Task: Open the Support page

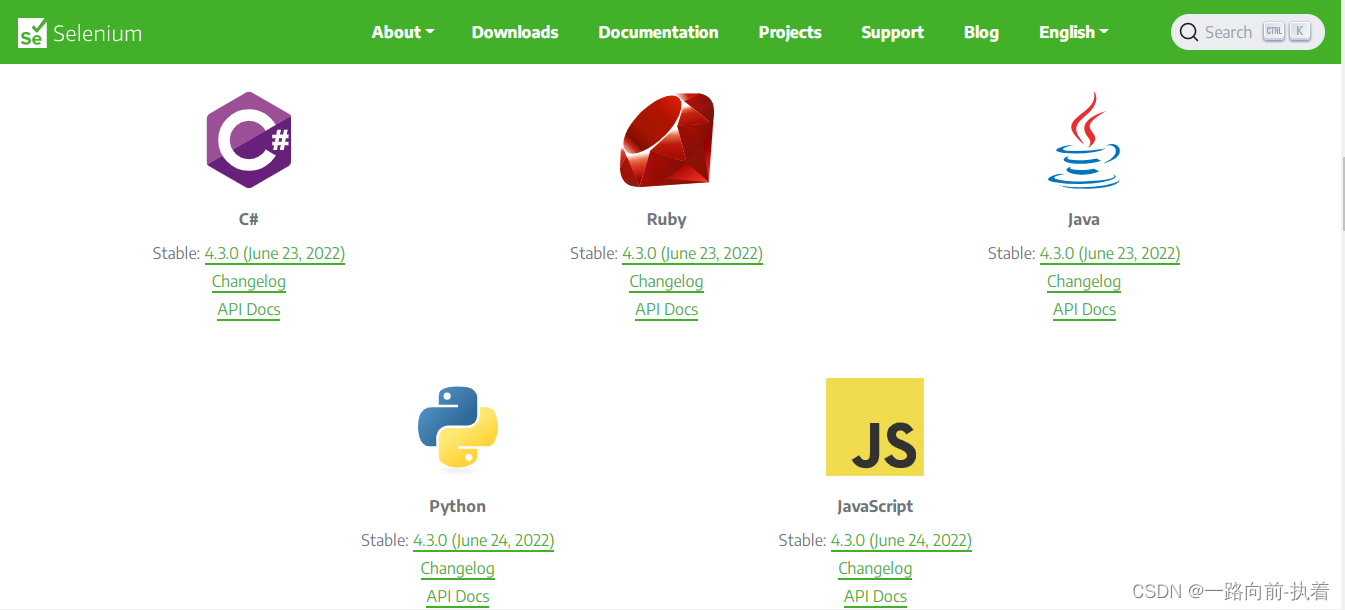Action: tap(892, 31)
